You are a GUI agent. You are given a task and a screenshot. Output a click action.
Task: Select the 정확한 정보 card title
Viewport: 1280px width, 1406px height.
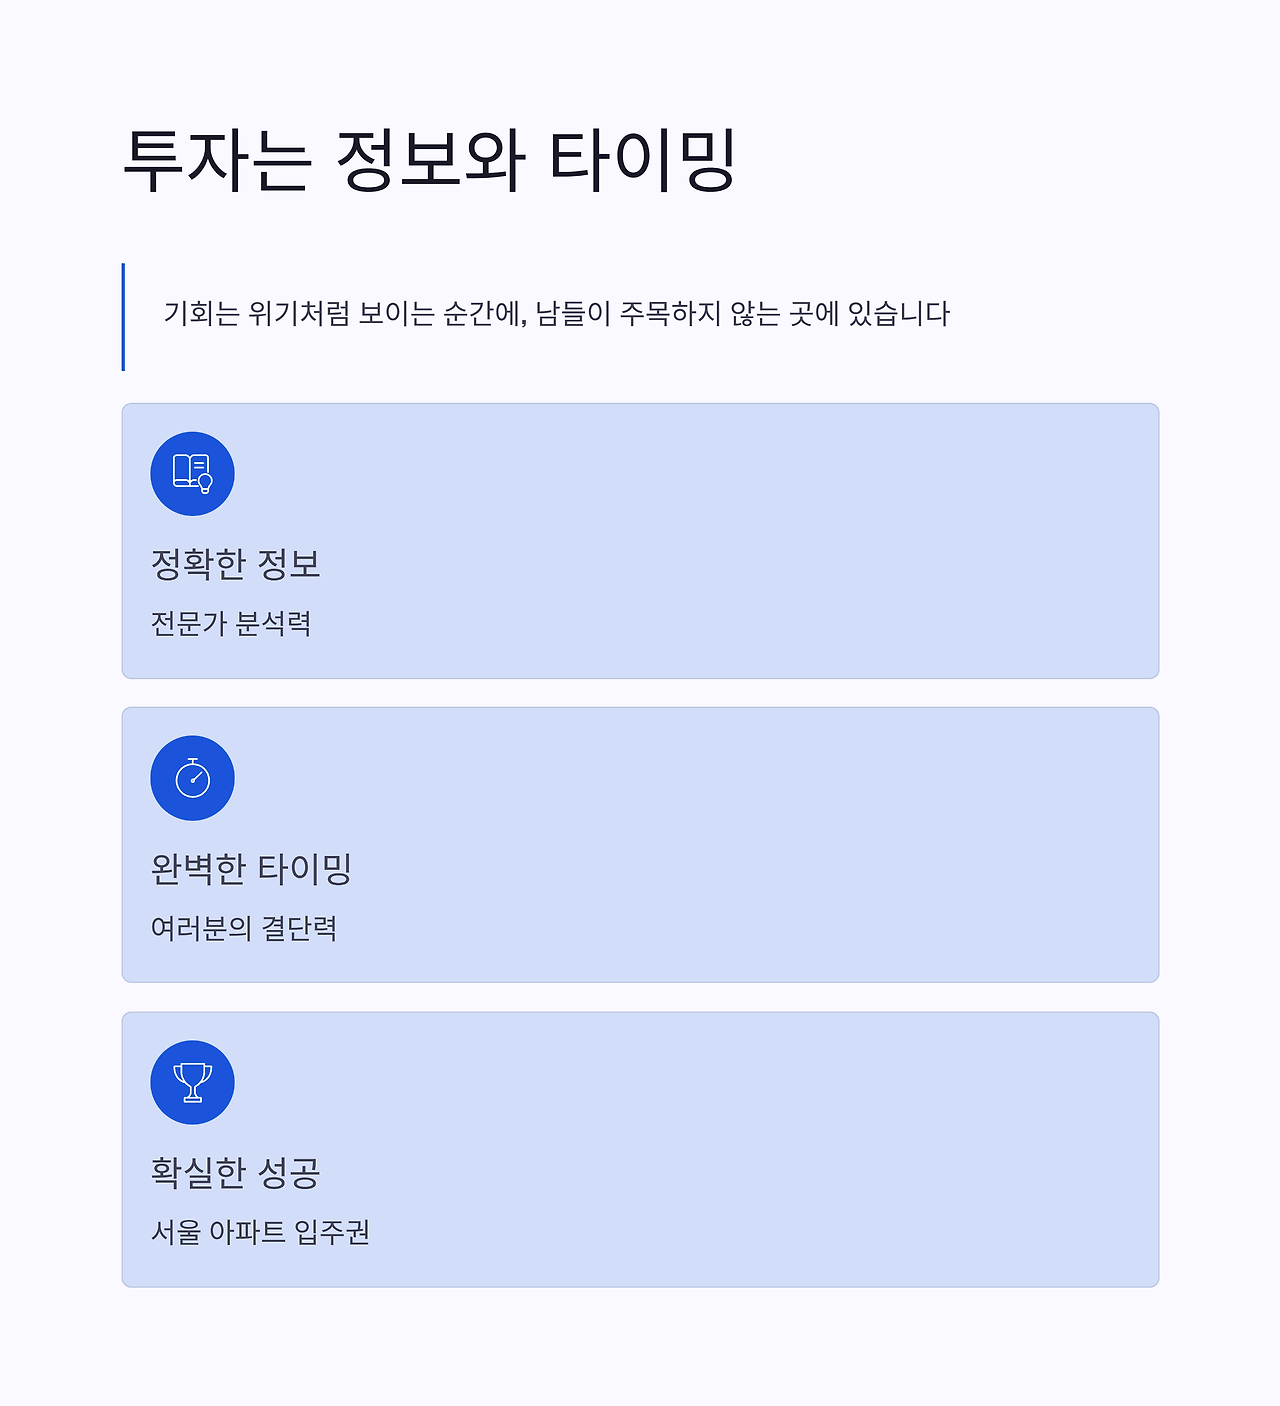235,564
